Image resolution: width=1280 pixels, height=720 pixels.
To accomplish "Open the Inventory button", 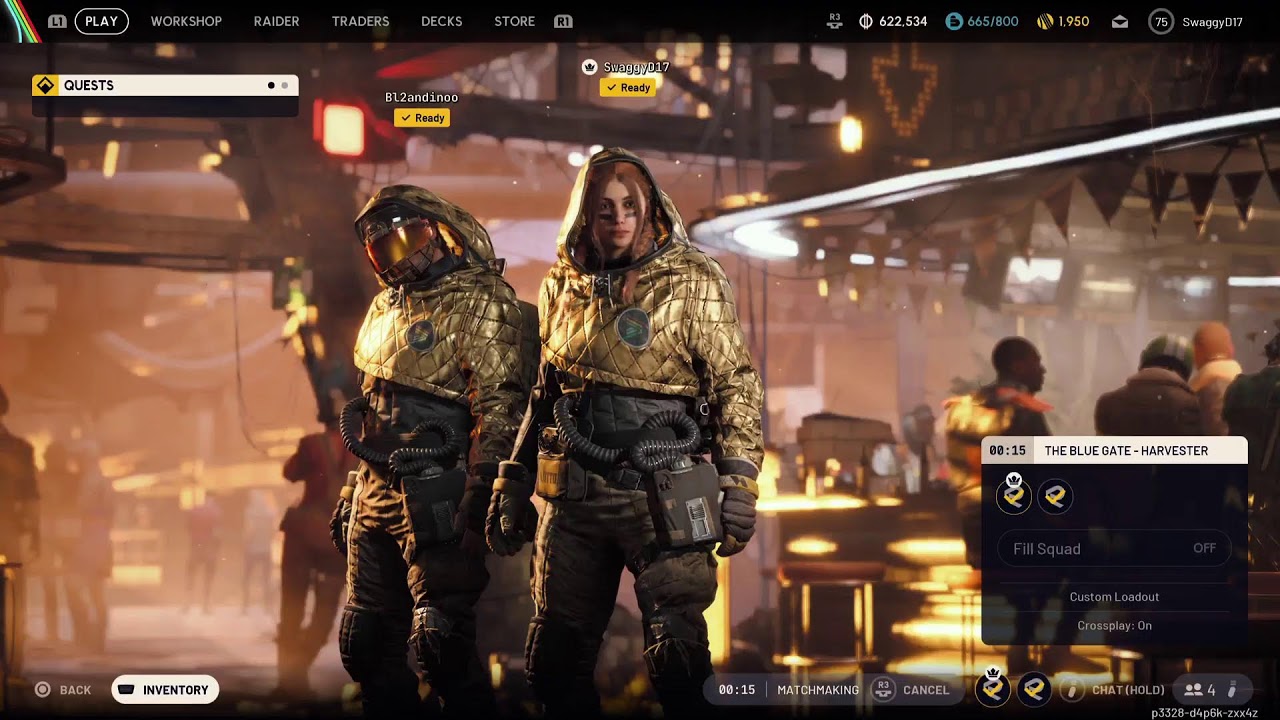I will pyautogui.click(x=165, y=690).
